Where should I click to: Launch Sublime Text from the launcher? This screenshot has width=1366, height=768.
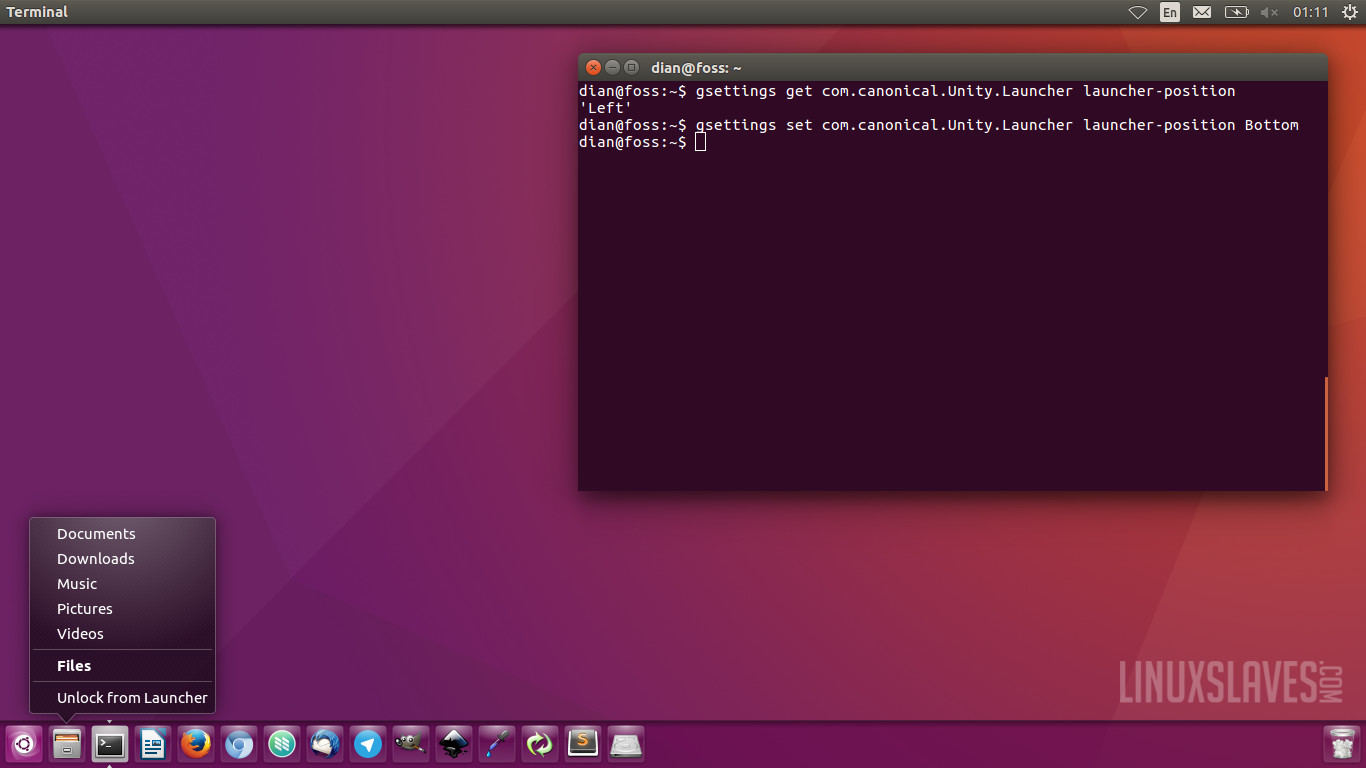[x=583, y=744]
